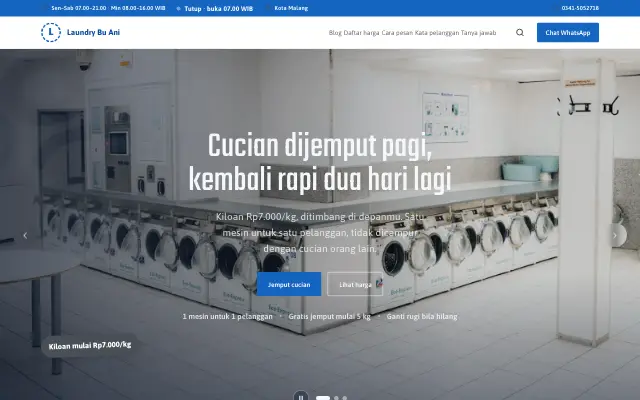Viewport: 640px width, 400px height.
Task: Click the Kiloan Rp7.000/kg description paragraph
Action: tap(320, 233)
